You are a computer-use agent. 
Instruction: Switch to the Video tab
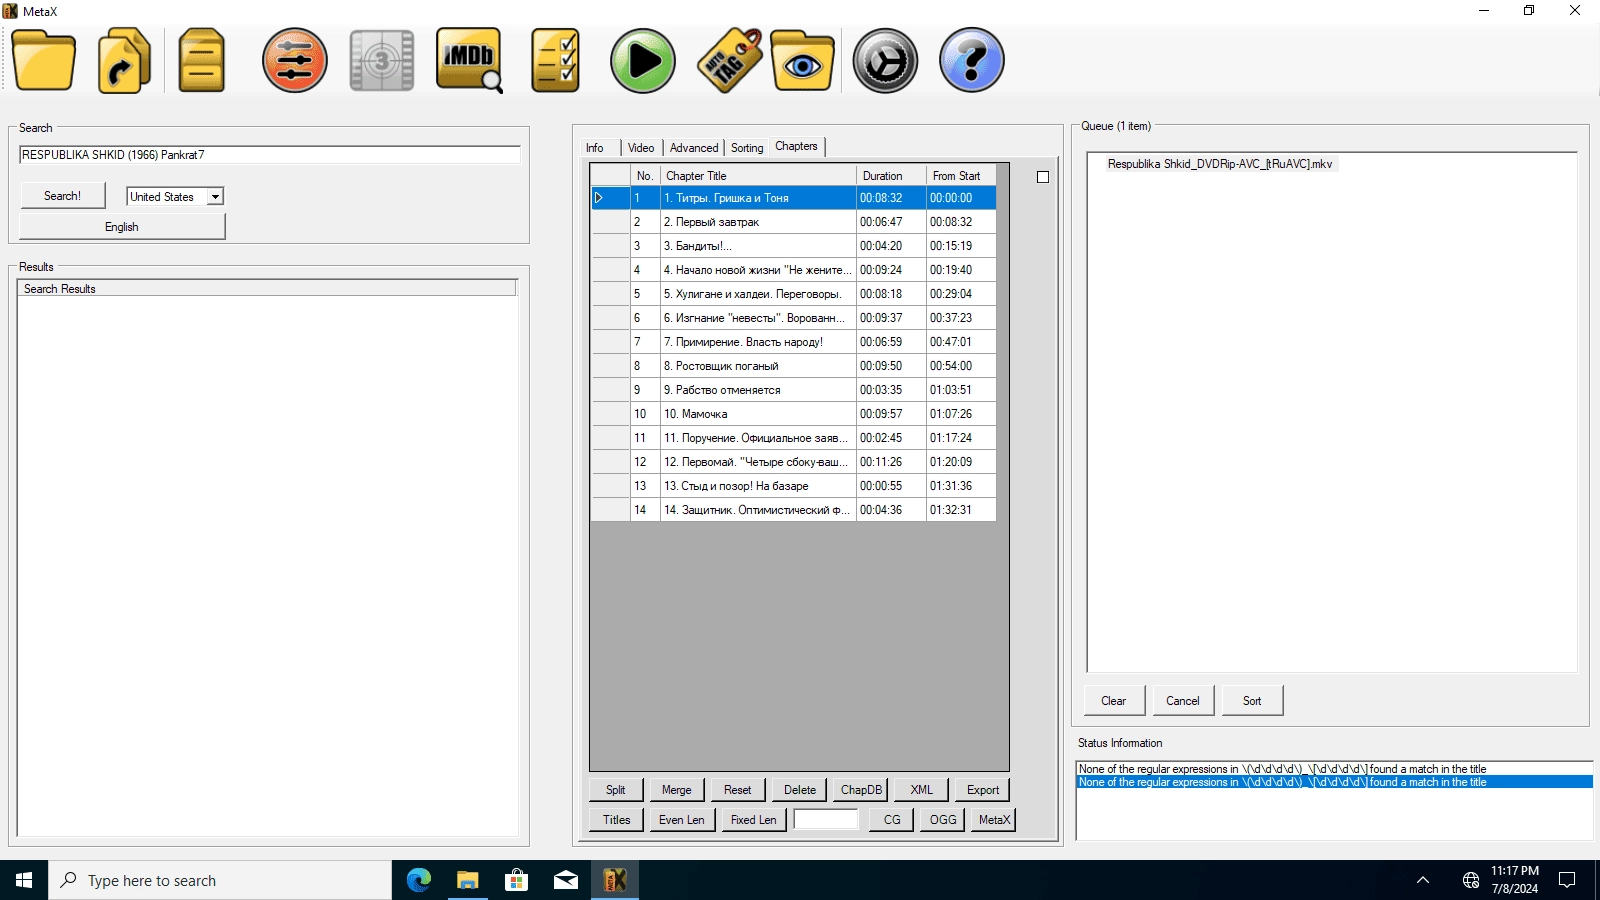[641, 148]
